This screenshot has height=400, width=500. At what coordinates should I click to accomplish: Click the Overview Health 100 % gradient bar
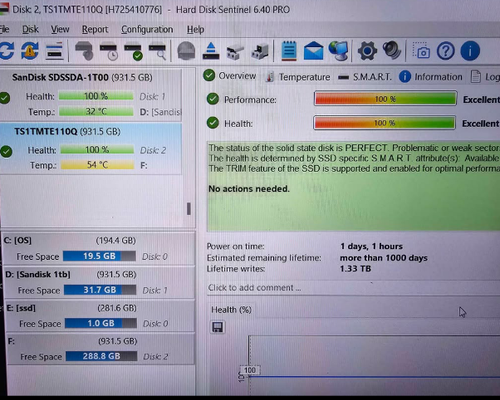384,123
